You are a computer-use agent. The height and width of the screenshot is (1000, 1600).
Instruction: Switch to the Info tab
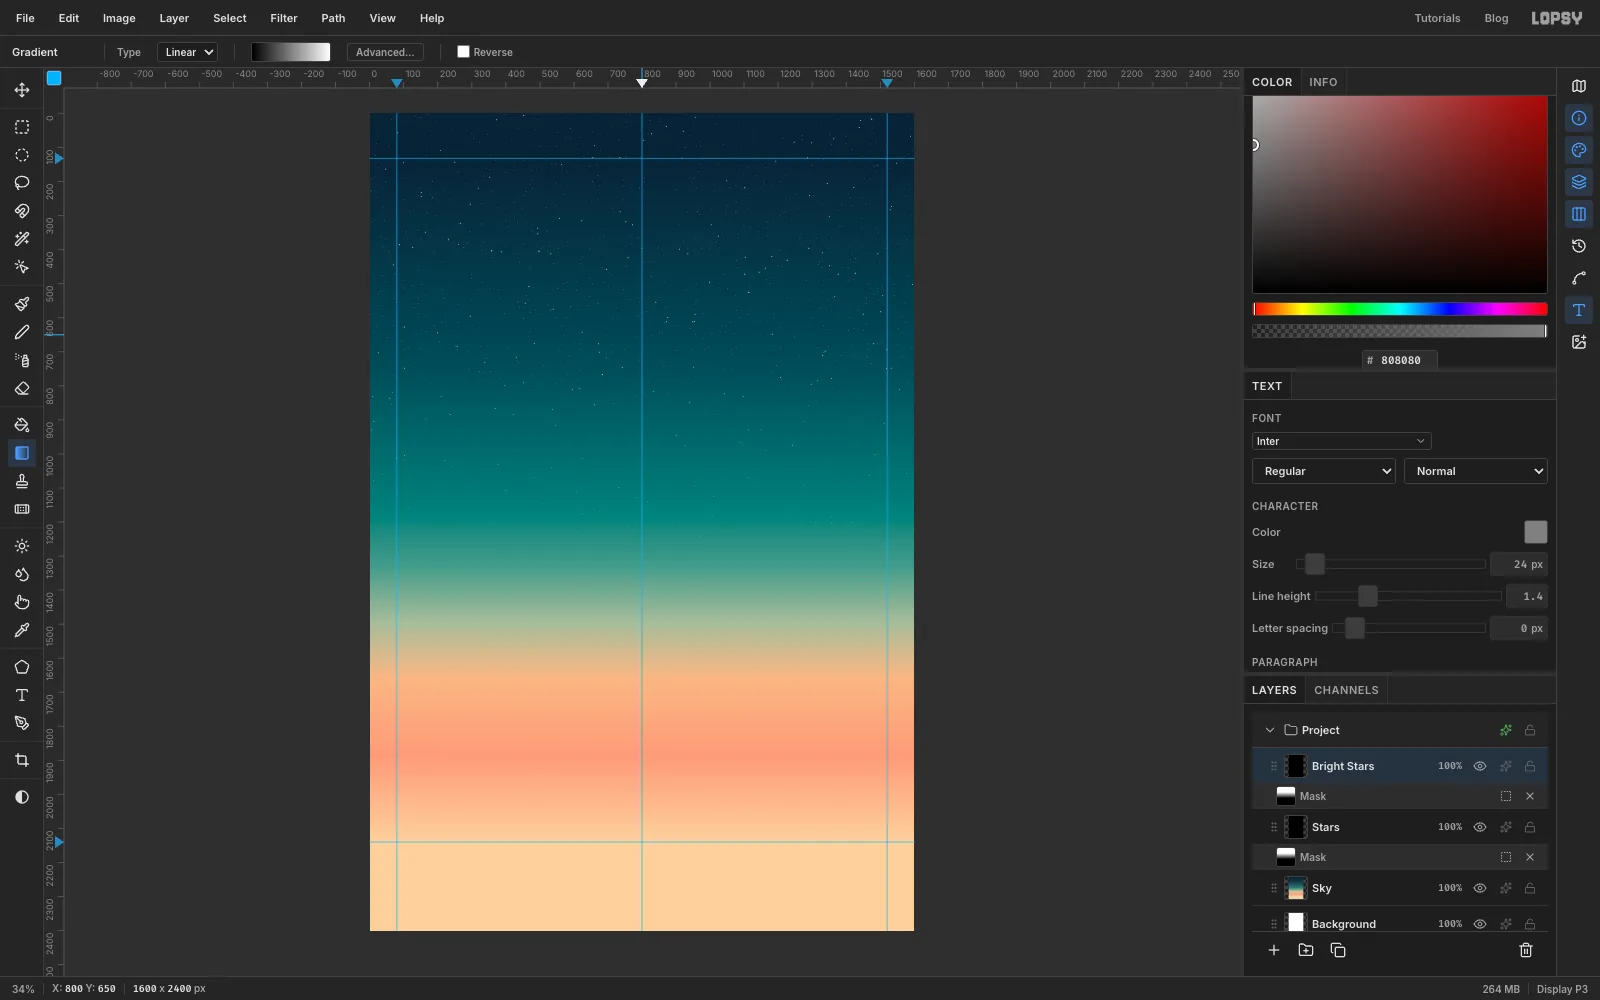click(1323, 82)
